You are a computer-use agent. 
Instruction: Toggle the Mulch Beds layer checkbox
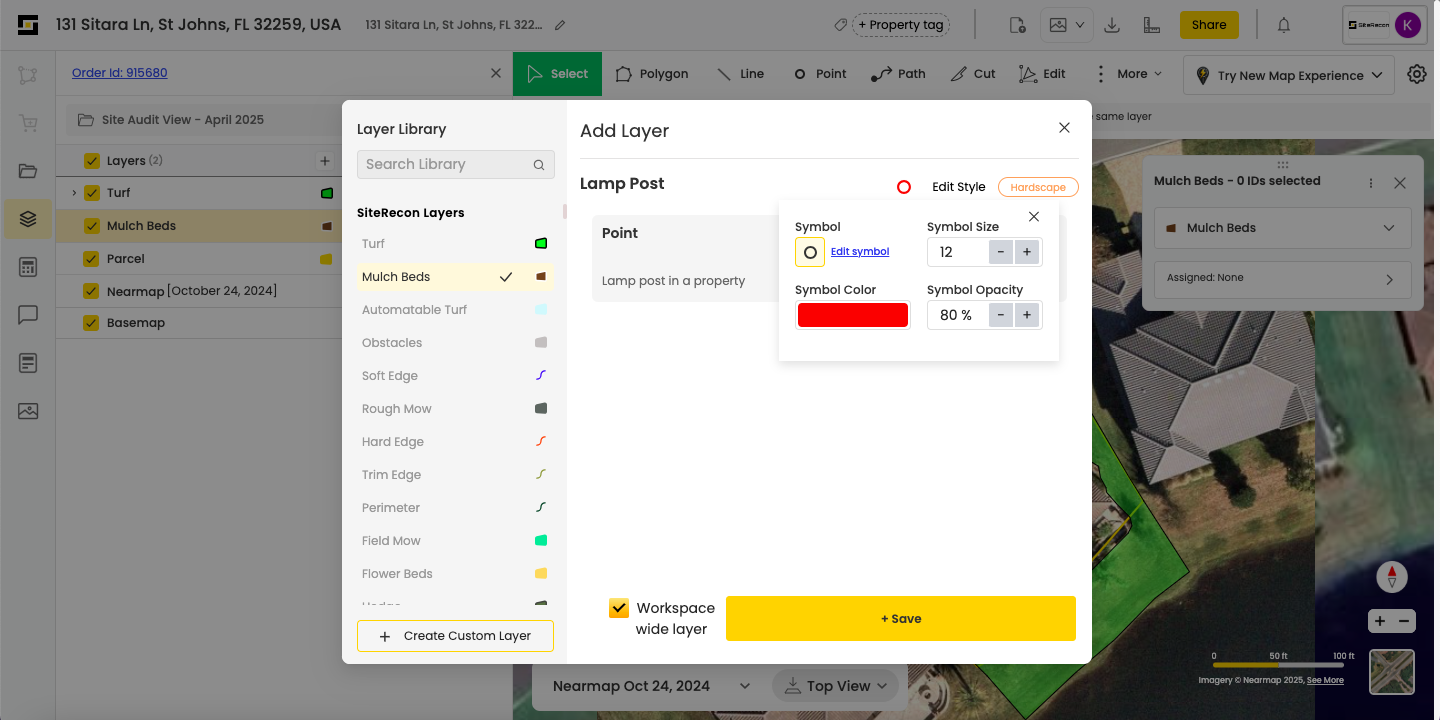[92, 226]
